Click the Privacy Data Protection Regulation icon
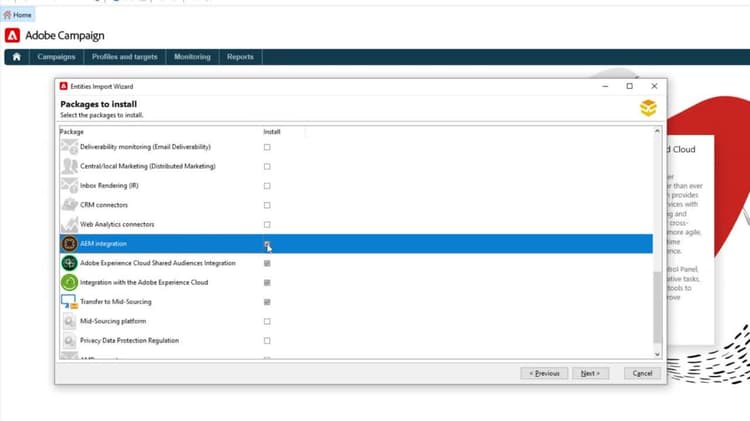 click(x=69, y=341)
